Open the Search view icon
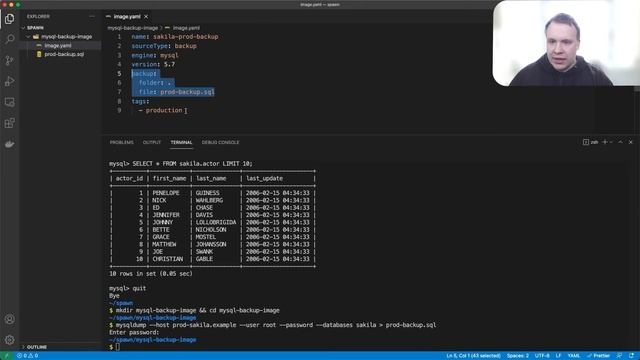 tap(9, 39)
